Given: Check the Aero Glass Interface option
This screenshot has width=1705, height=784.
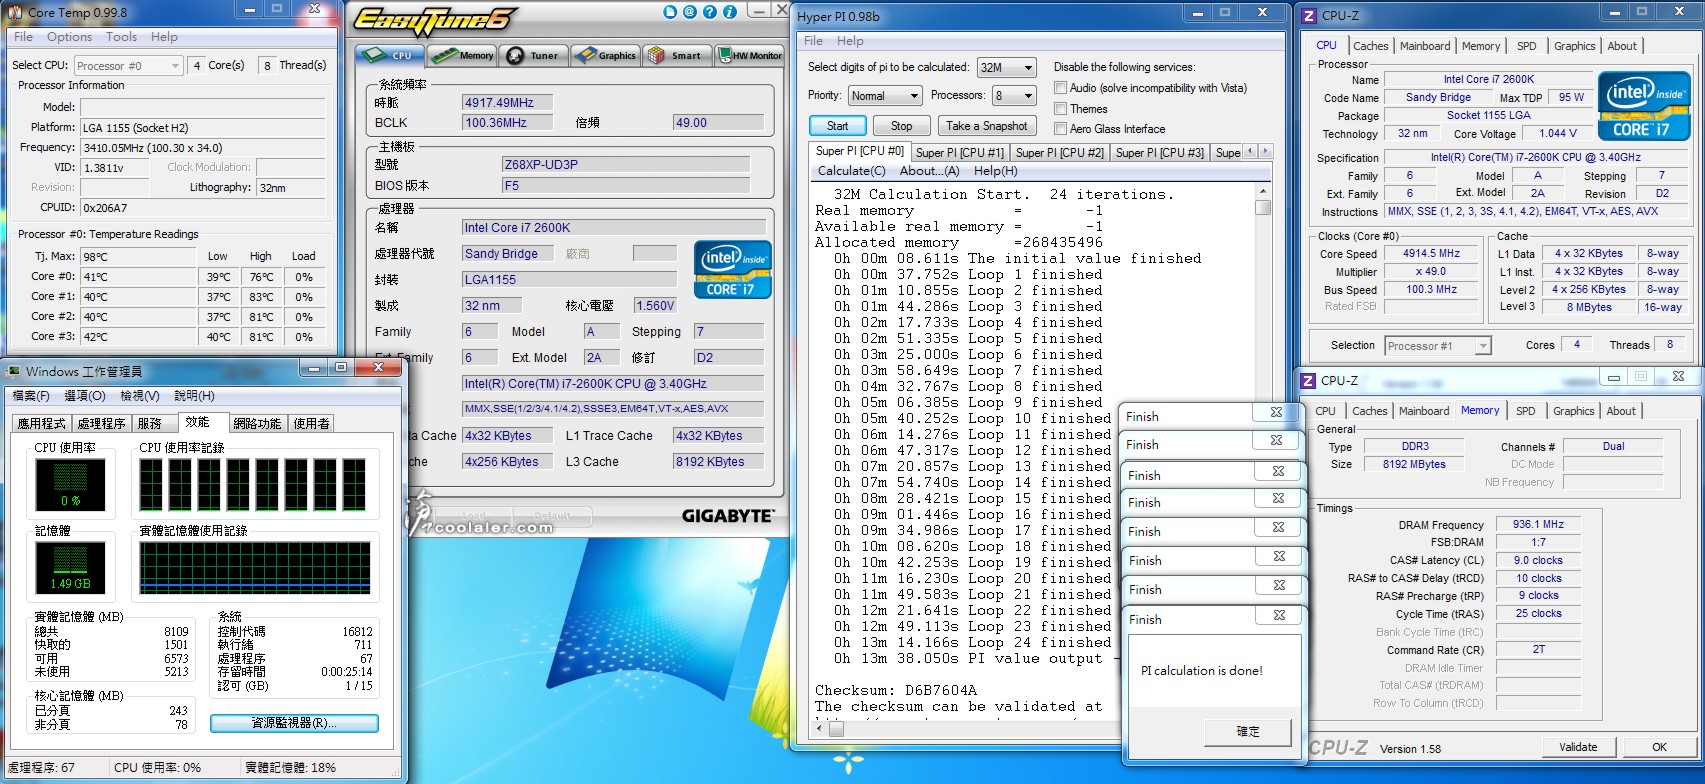Looking at the screenshot, I should (x=1061, y=128).
